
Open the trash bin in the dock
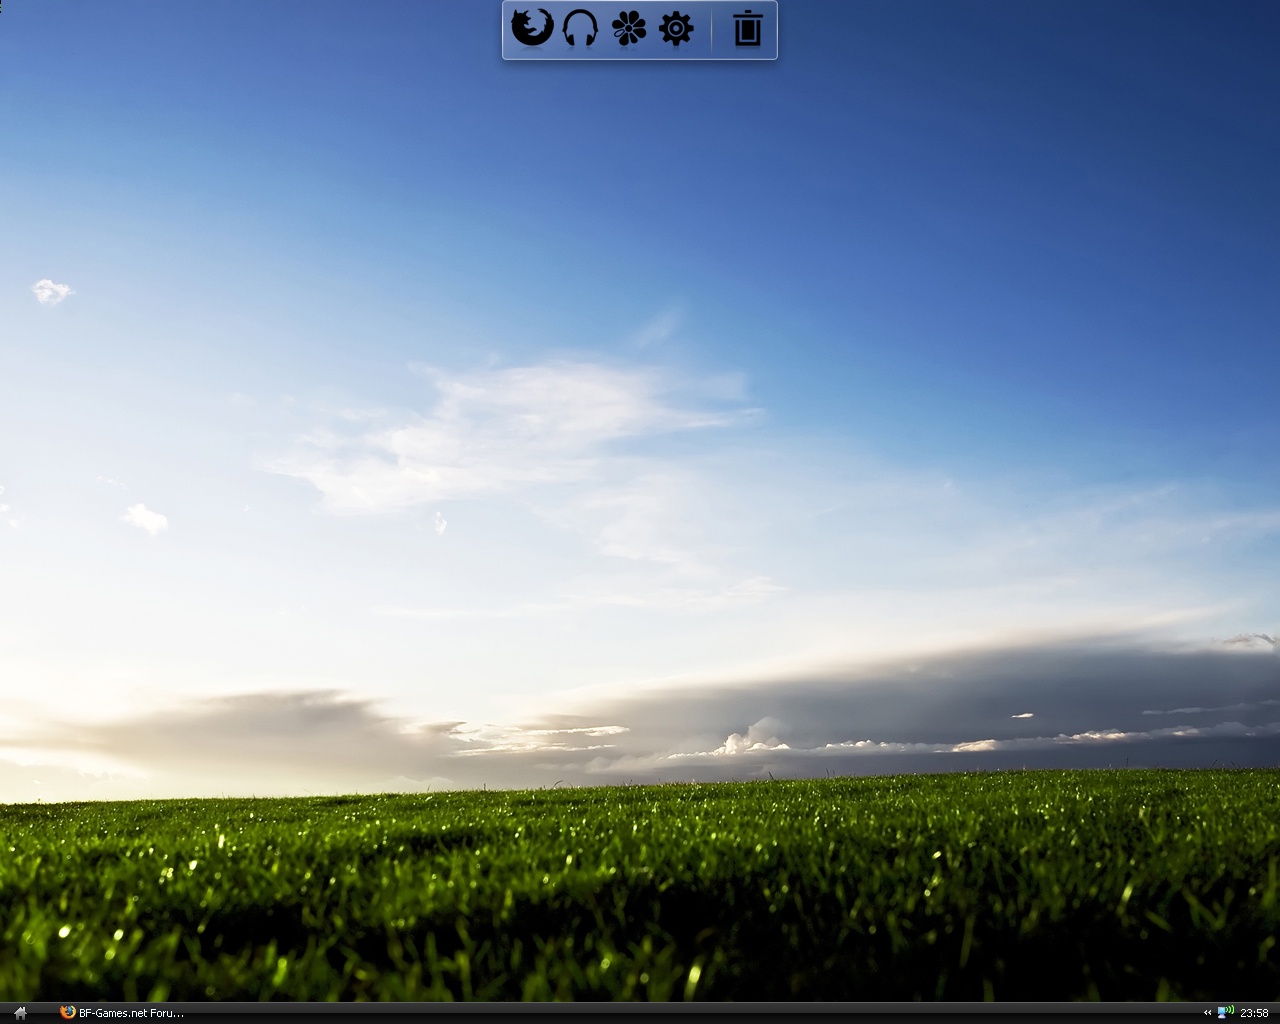click(x=747, y=29)
